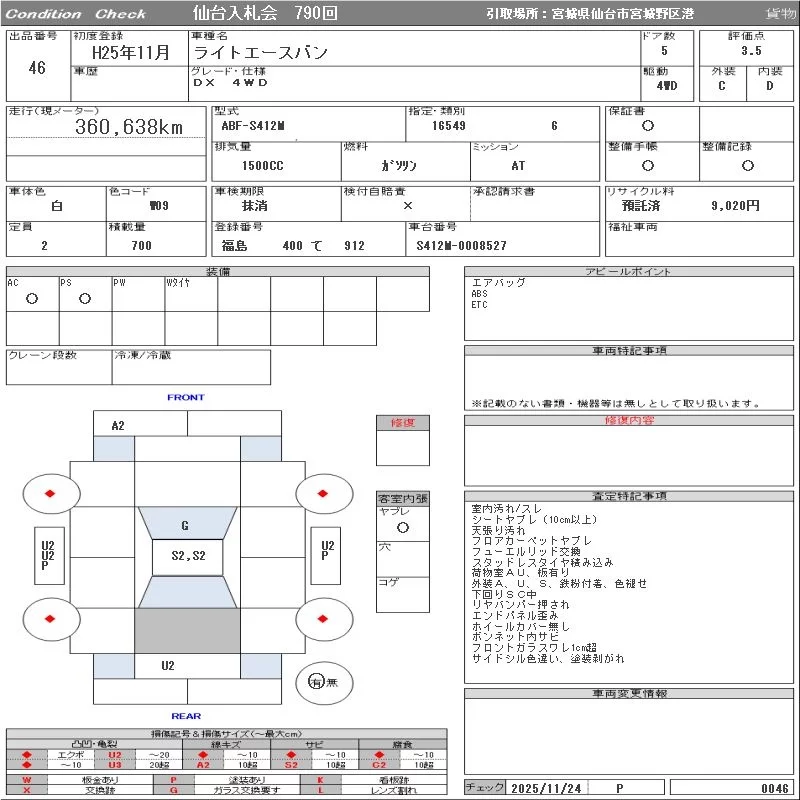Click the front-left wheel damage marker
The width and height of the screenshot is (800, 800).
pos(48,493)
